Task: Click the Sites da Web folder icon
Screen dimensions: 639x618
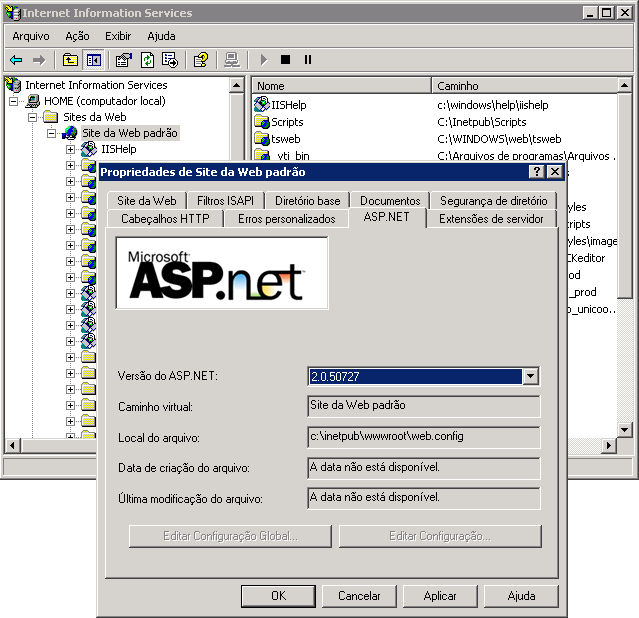Action: tap(51, 117)
